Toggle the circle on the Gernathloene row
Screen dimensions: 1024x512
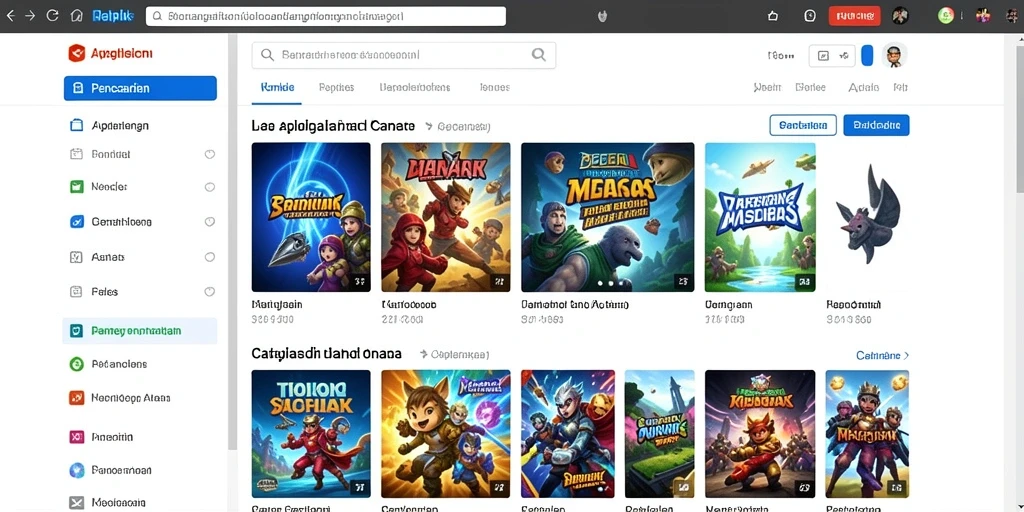tap(210, 222)
